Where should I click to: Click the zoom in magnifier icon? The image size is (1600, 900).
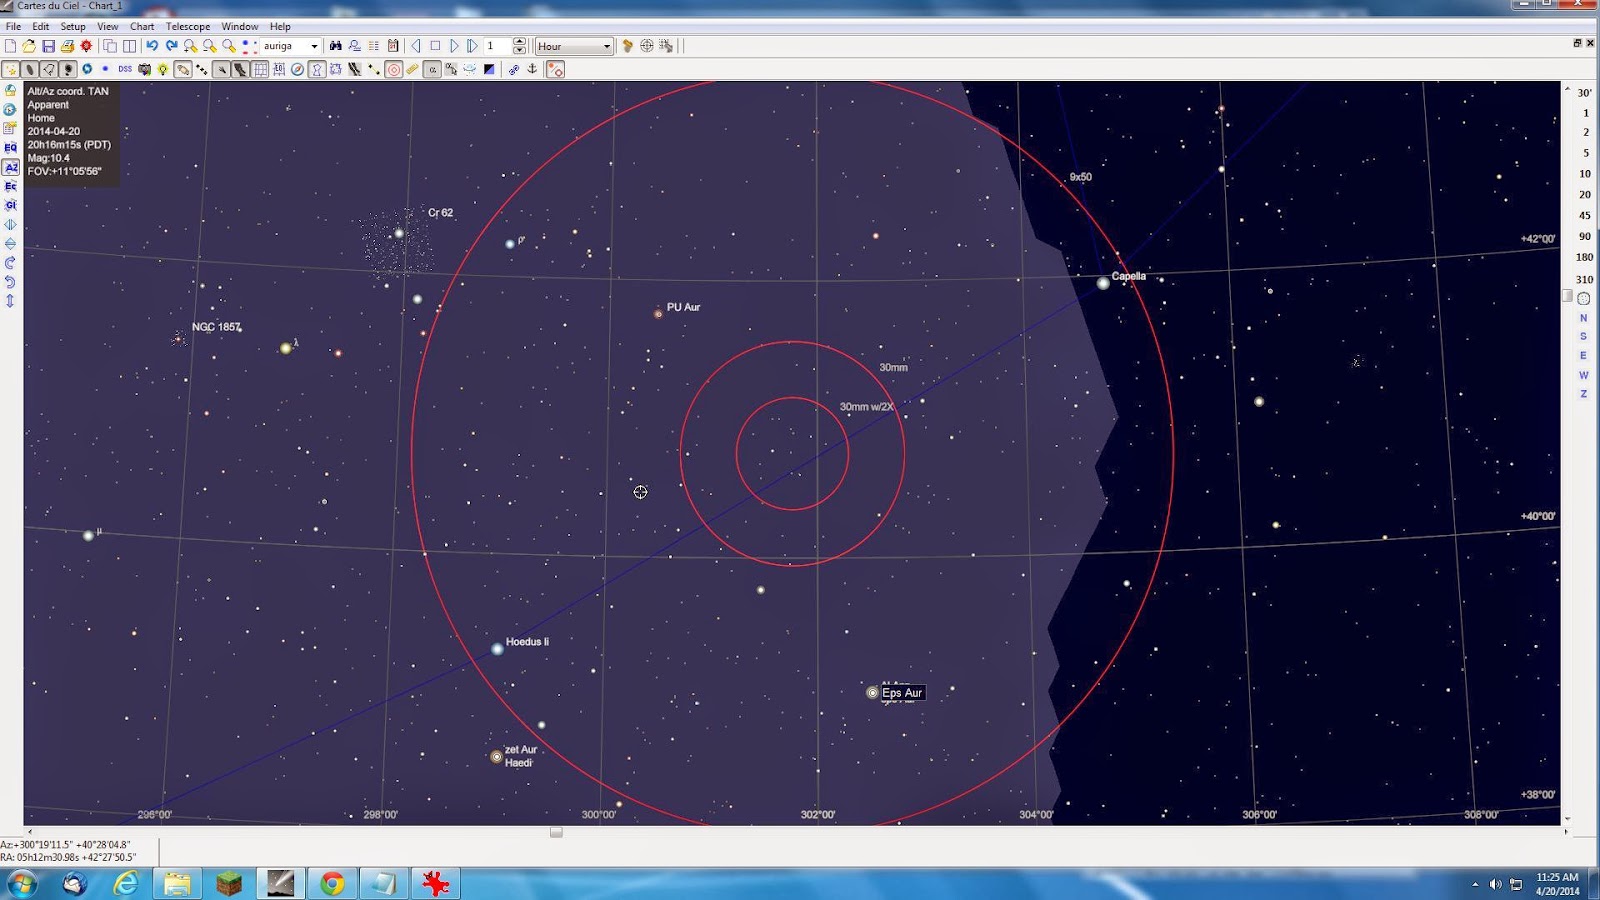click(190, 46)
